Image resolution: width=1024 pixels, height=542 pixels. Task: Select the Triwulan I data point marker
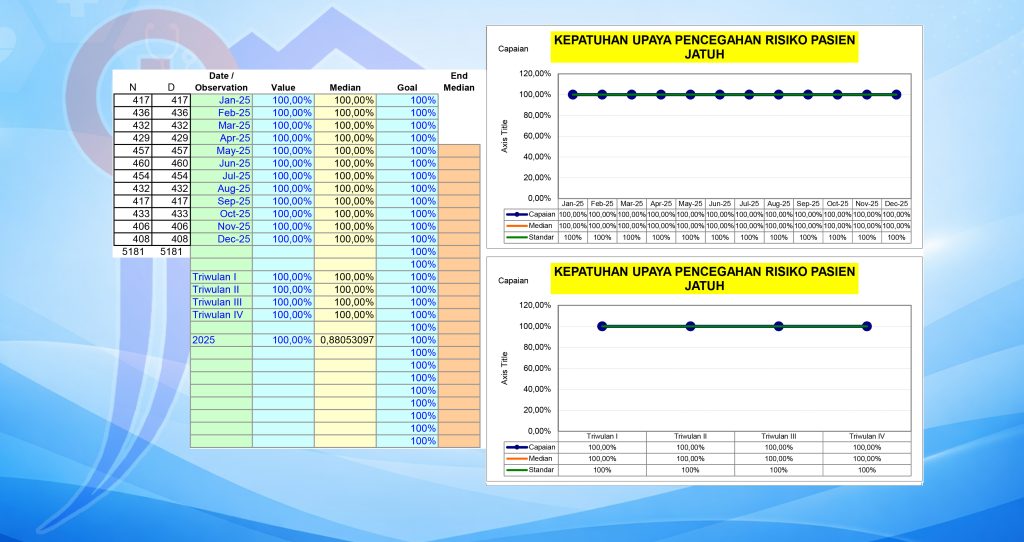pyautogui.click(x=602, y=326)
